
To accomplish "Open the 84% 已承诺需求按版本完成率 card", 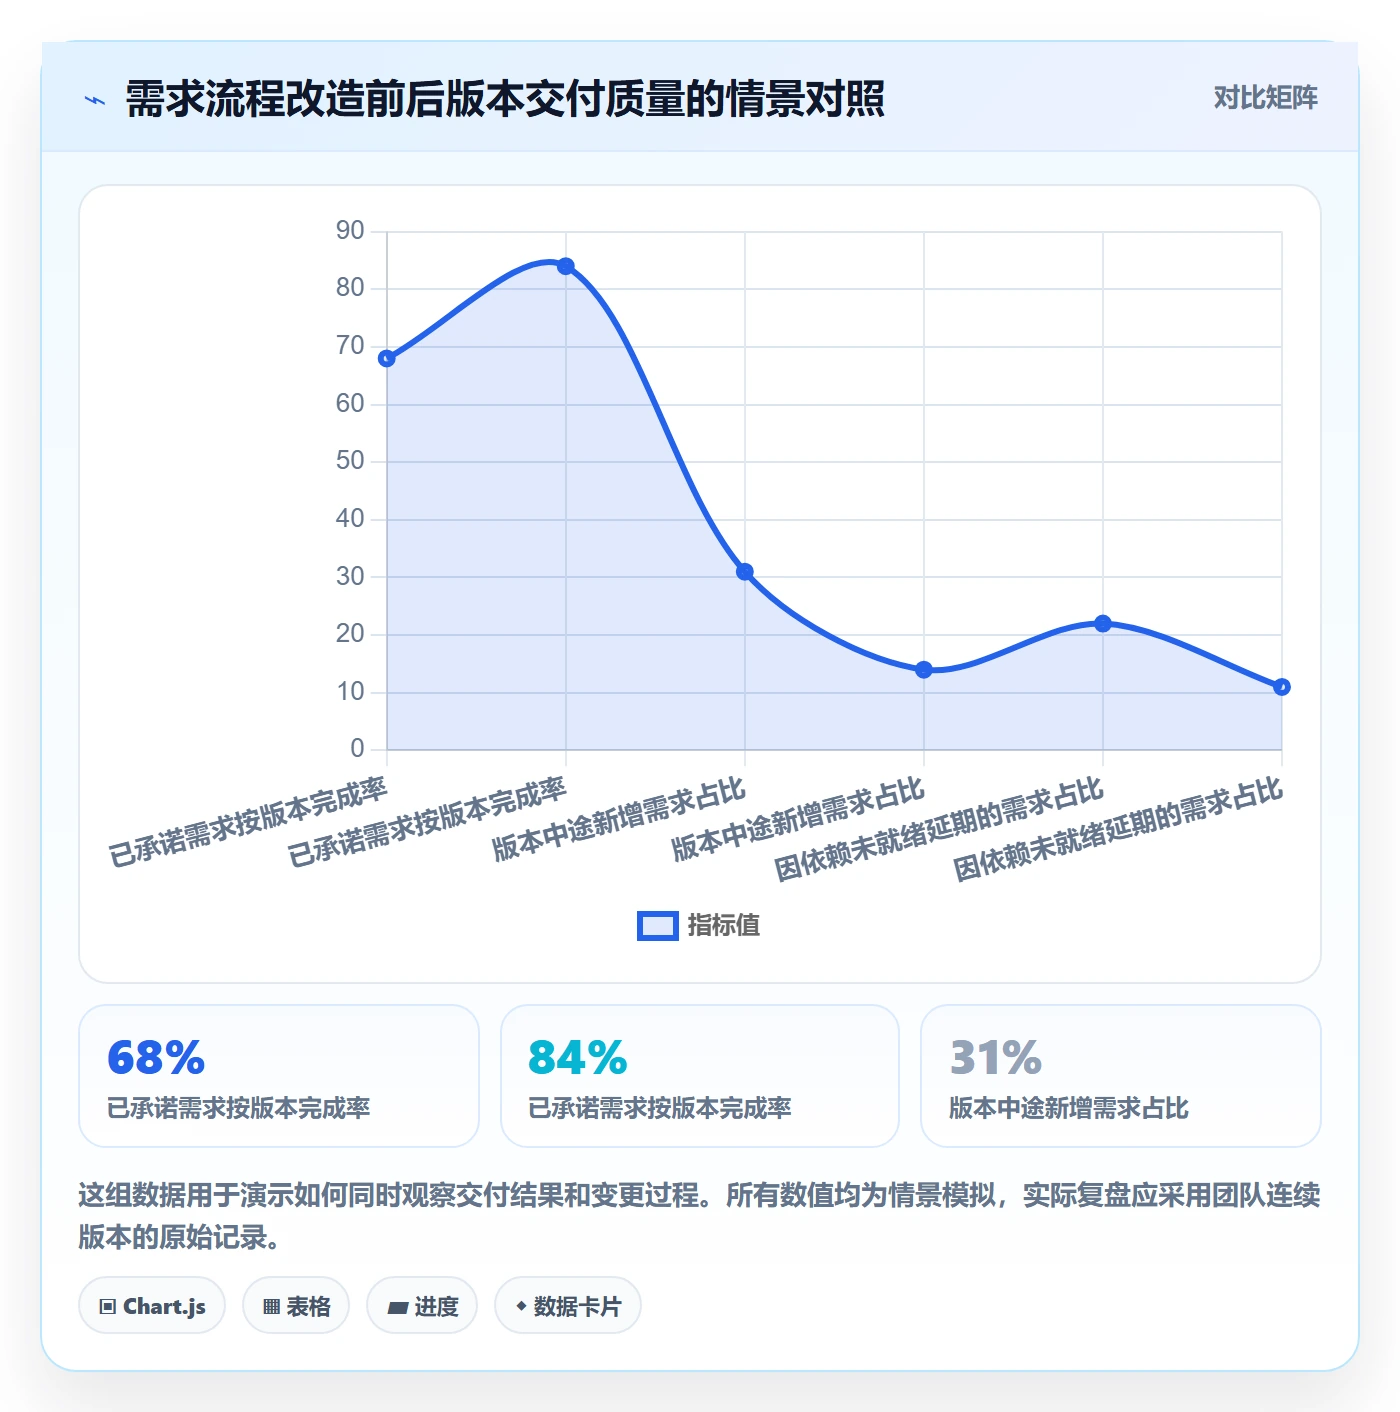I will click(700, 1076).
